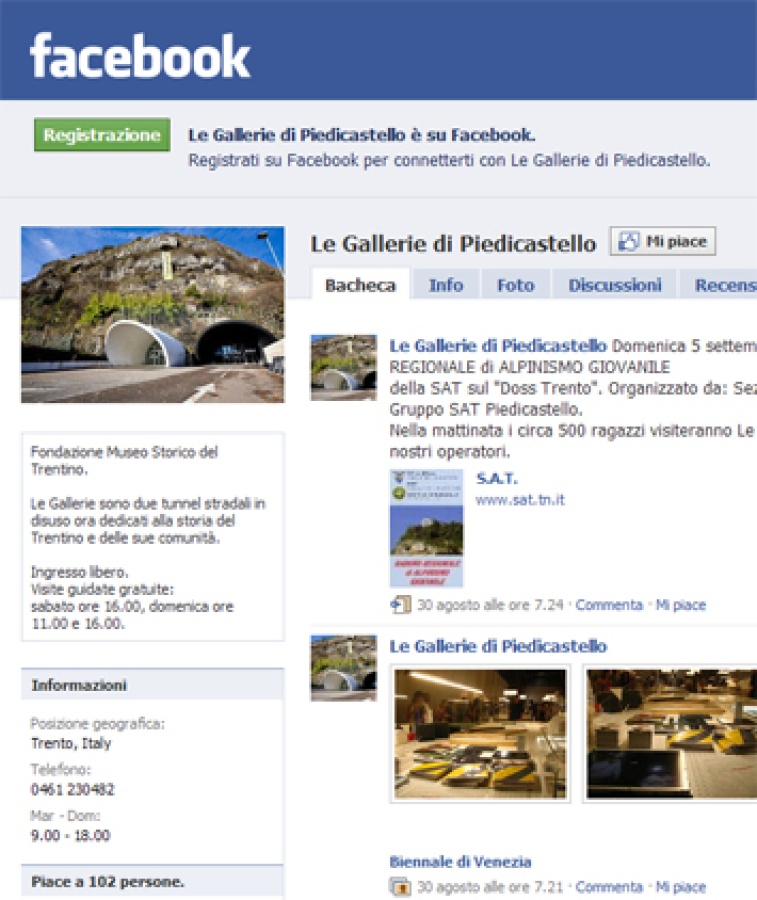Image resolution: width=757 pixels, height=900 pixels.
Task: Click the share icon beside 30 agosto 7.24 post
Action: click(x=400, y=604)
